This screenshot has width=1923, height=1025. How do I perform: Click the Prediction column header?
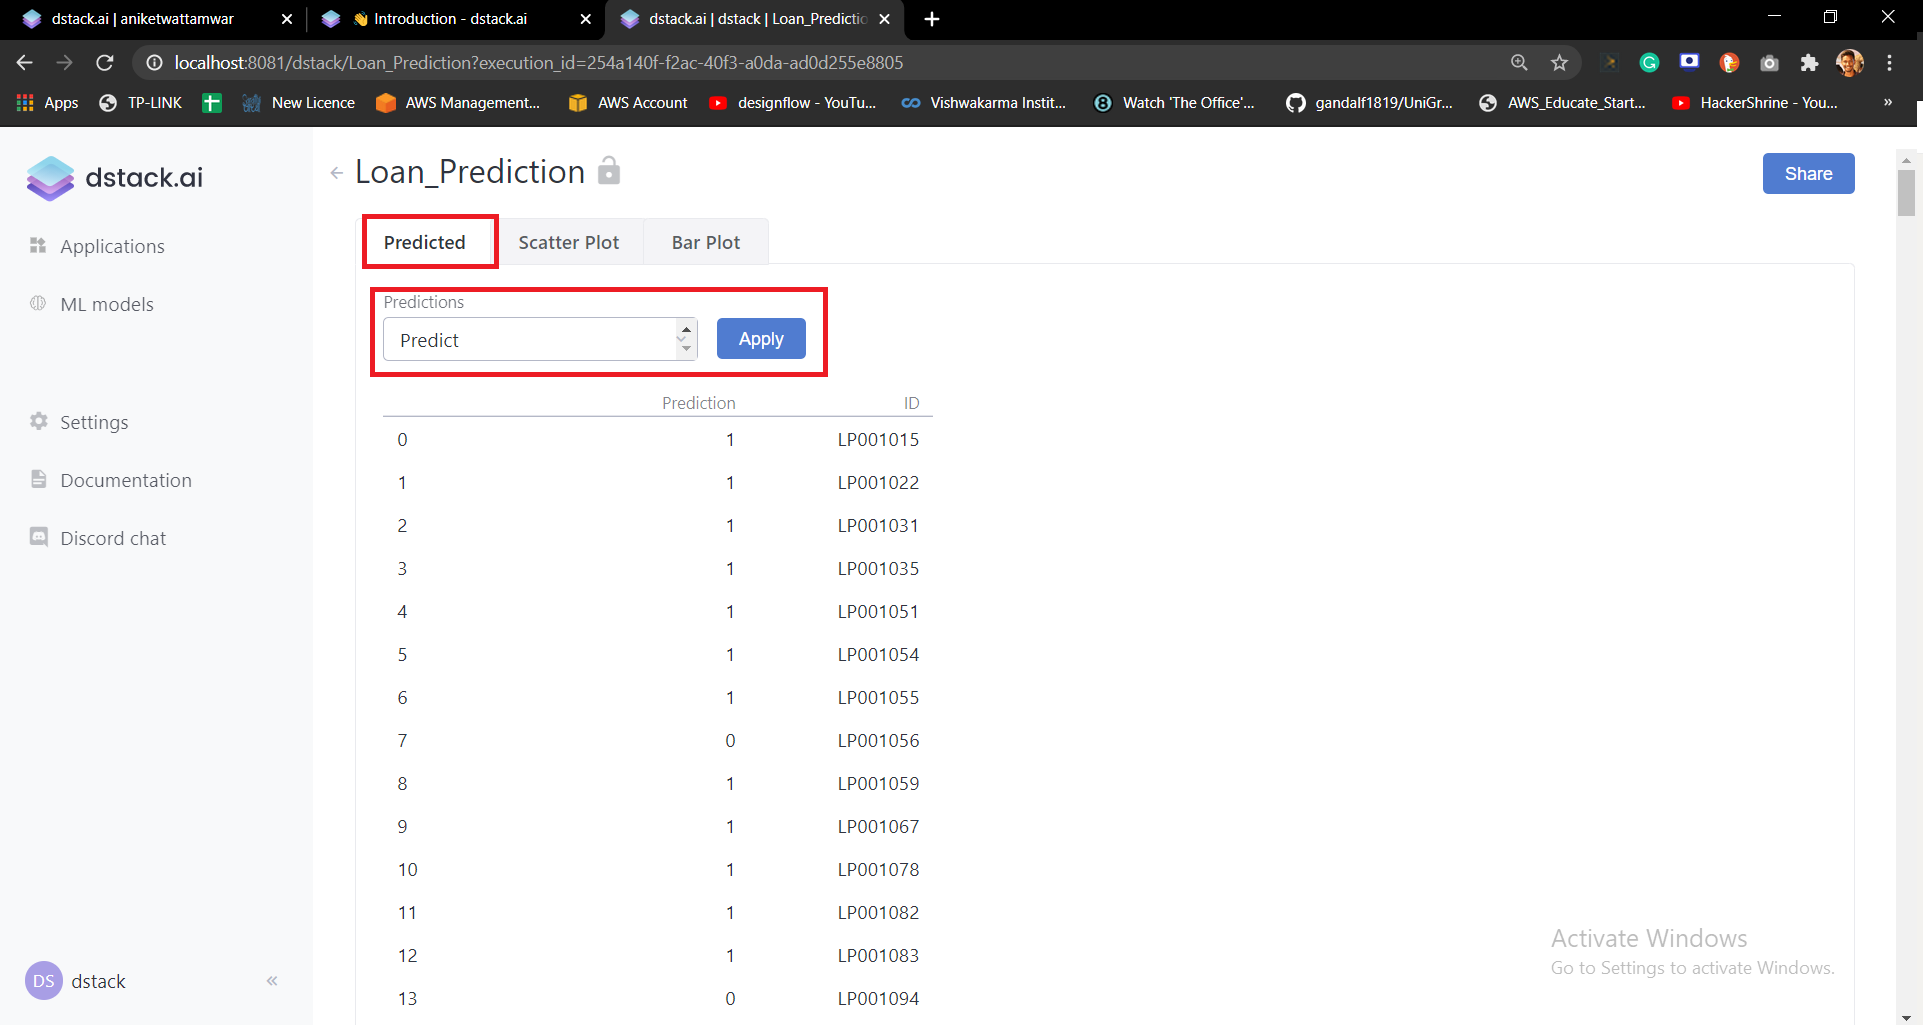tap(698, 403)
